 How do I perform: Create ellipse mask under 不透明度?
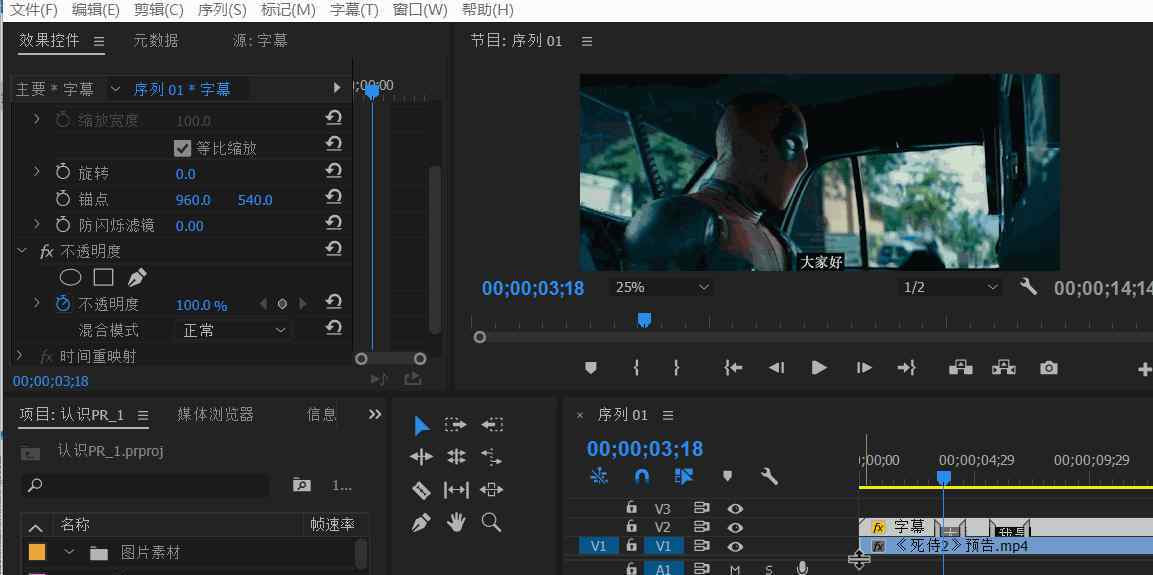point(70,277)
